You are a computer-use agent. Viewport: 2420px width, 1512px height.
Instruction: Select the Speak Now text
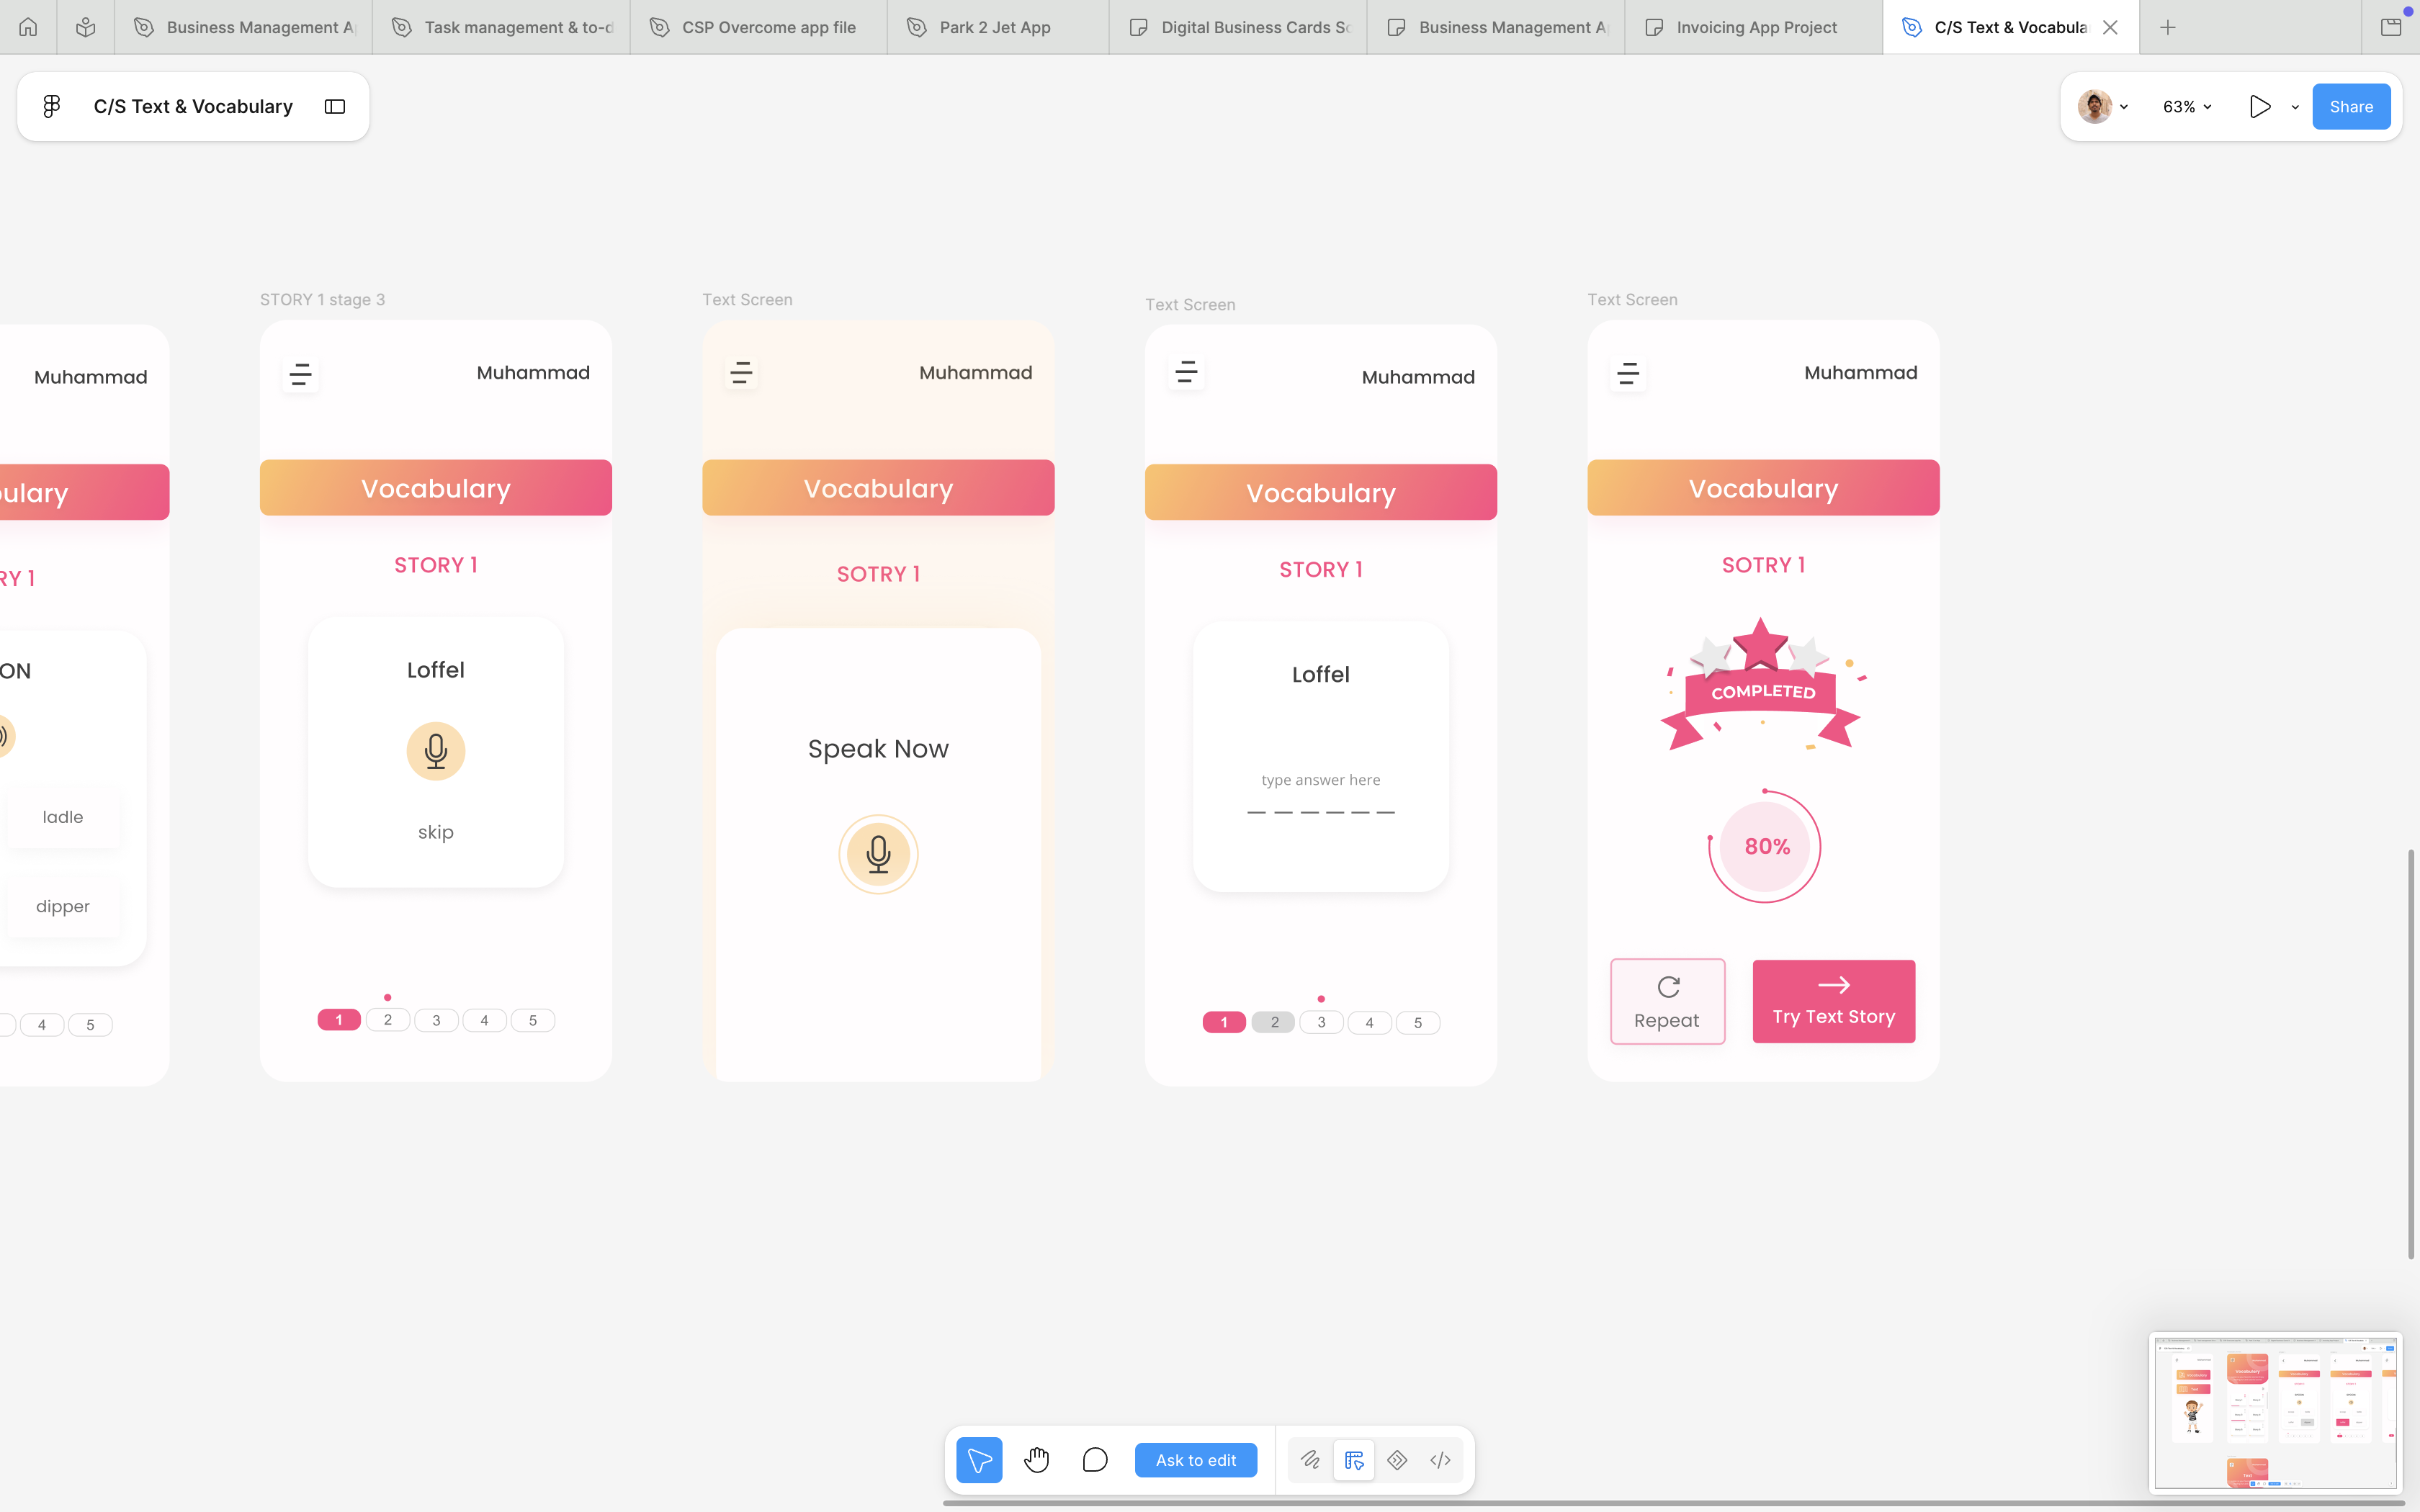(x=878, y=749)
